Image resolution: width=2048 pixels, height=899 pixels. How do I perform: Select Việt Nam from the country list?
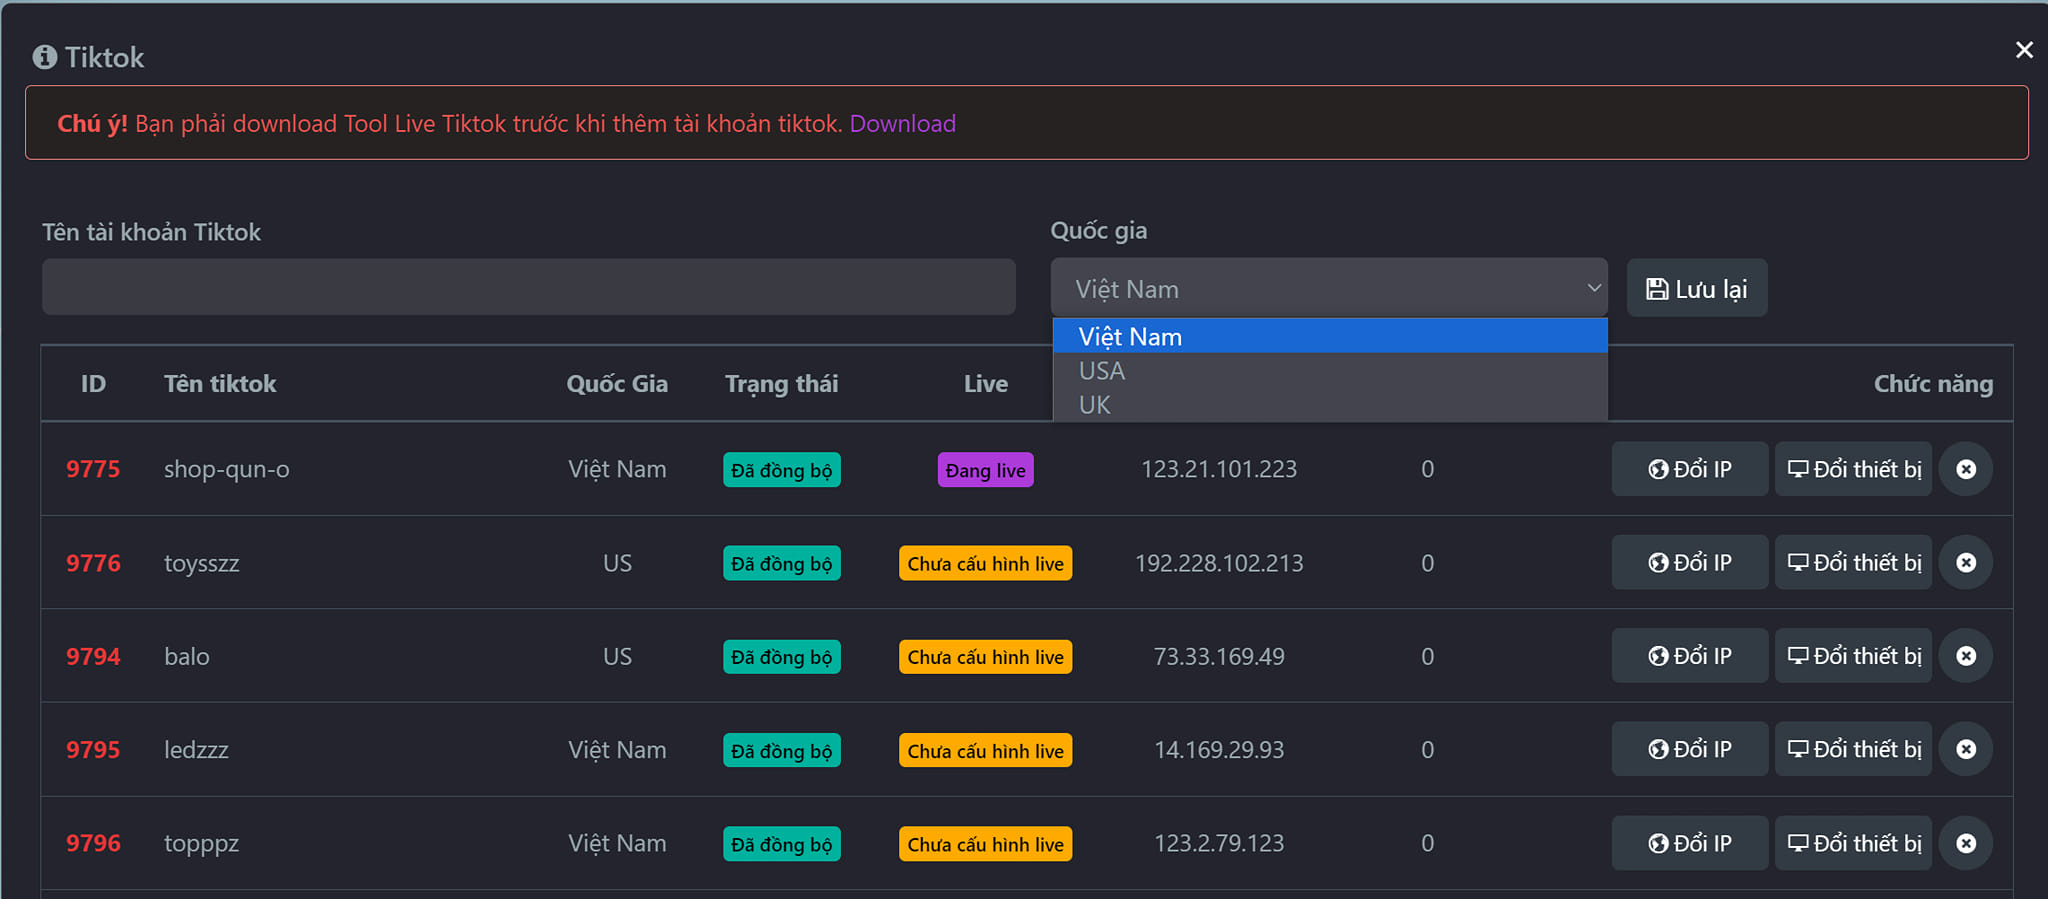(x=1130, y=337)
